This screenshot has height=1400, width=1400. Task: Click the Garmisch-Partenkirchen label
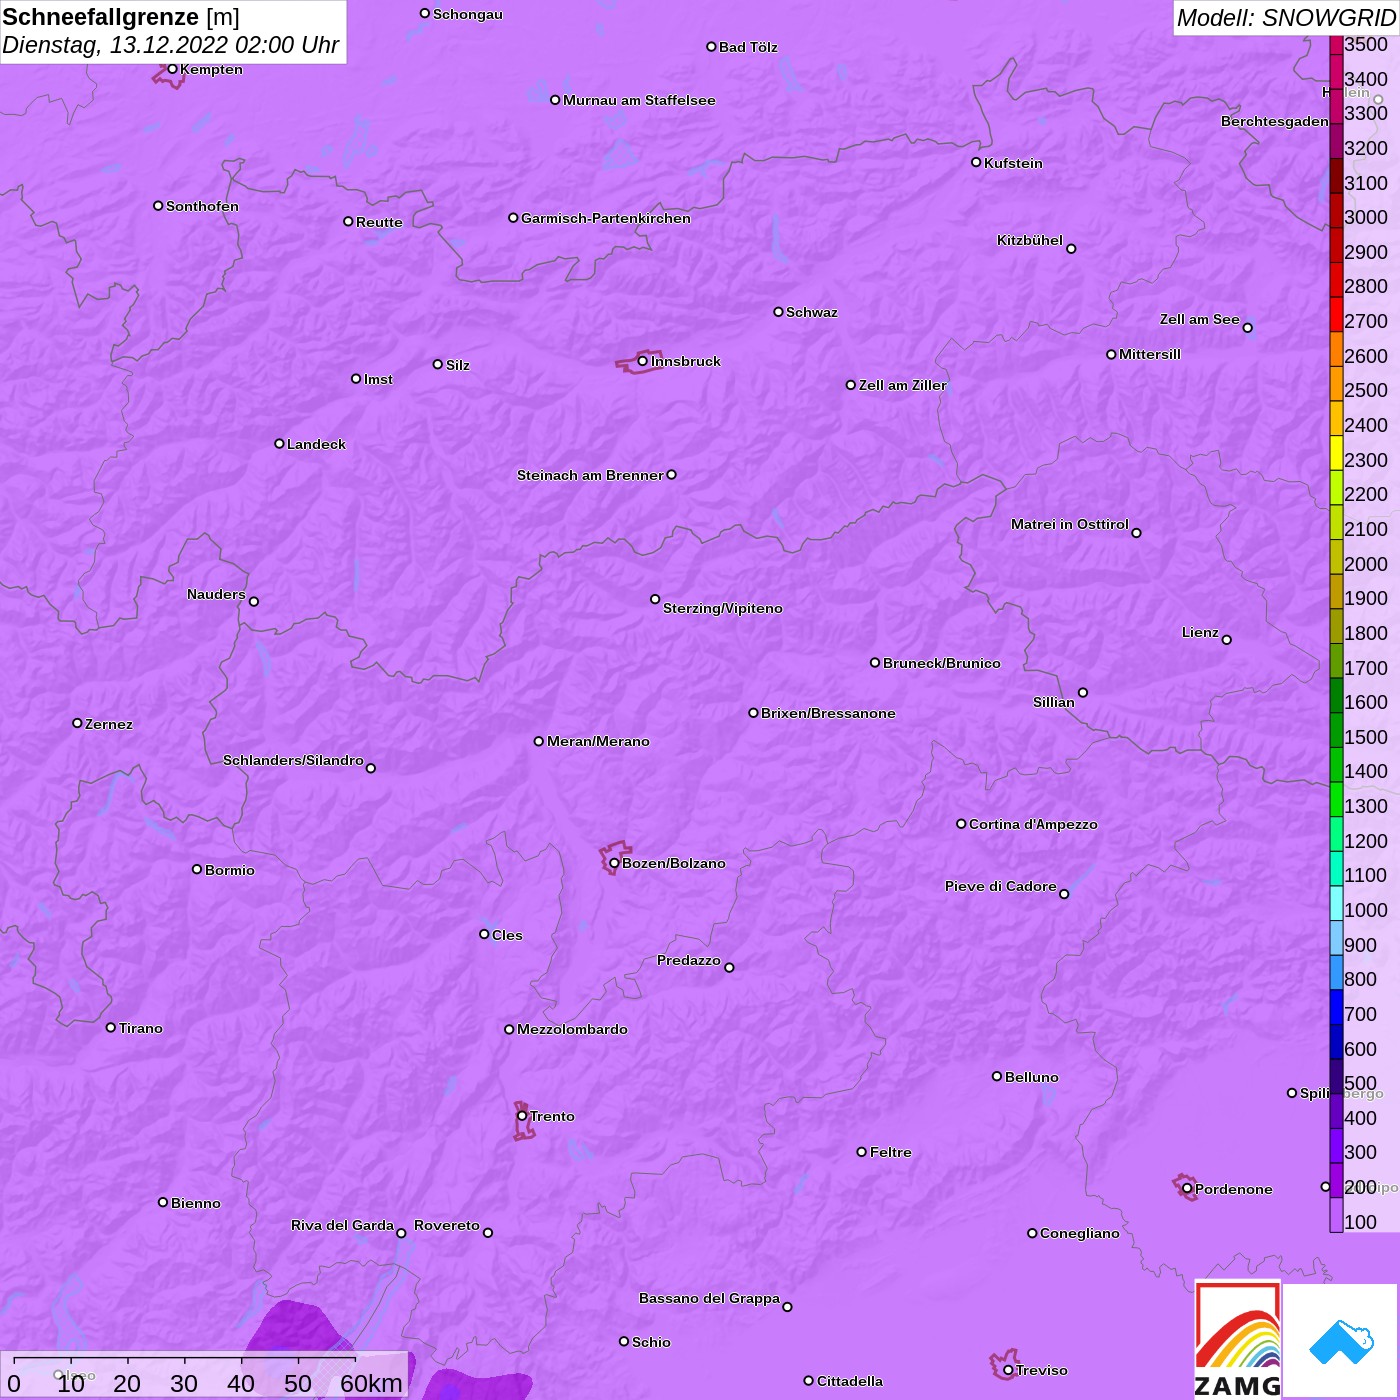pyautogui.click(x=606, y=218)
